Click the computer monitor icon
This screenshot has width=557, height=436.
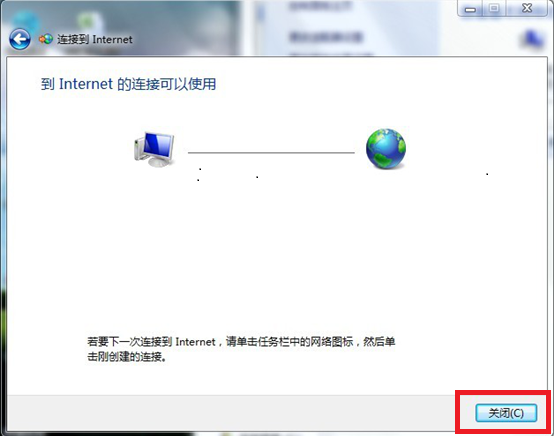pos(154,150)
